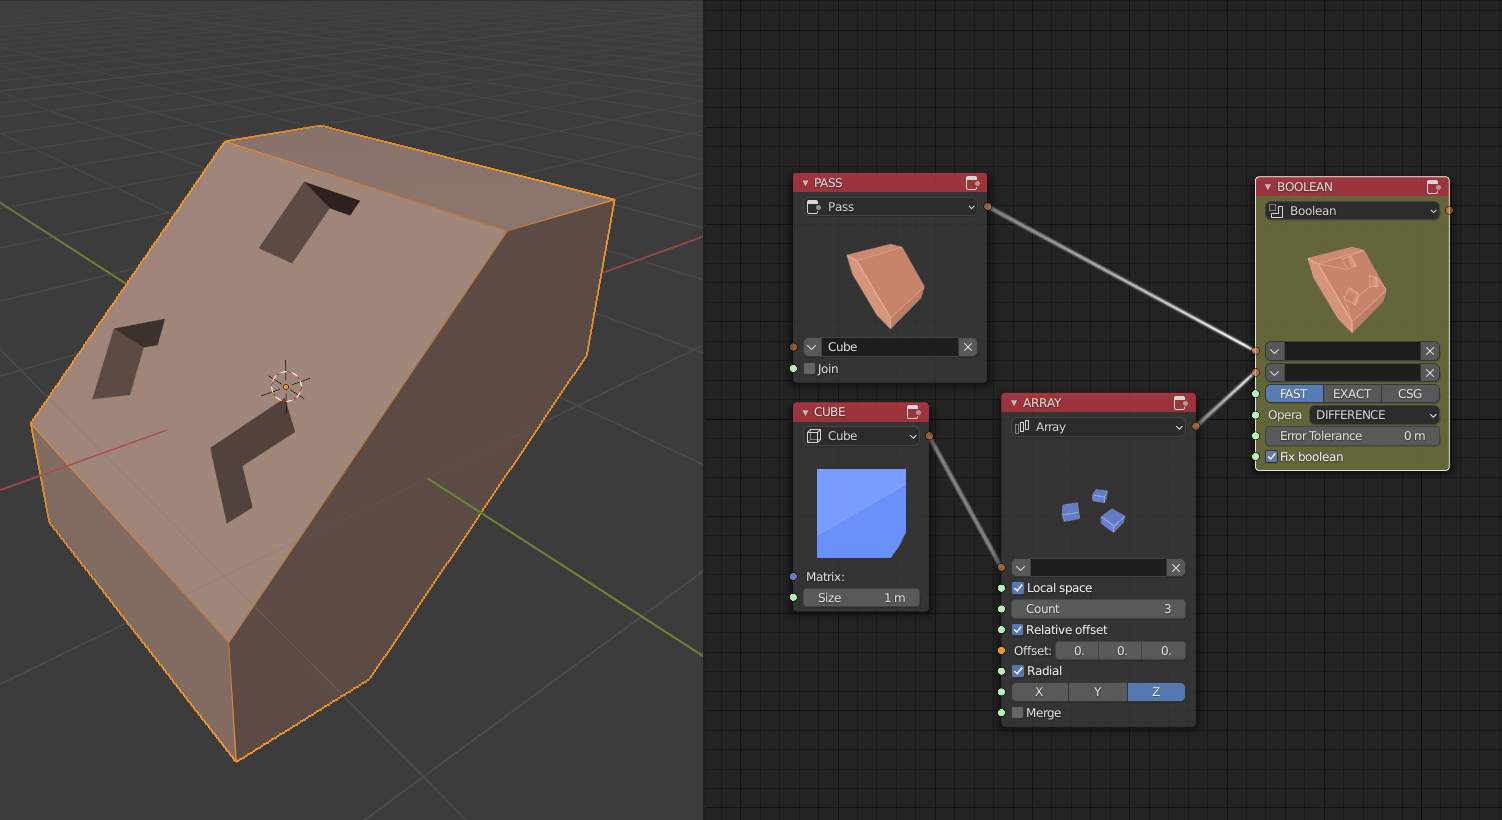Click the Cube node blue preview thumbnail
The image size is (1502, 820).
tap(861, 513)
